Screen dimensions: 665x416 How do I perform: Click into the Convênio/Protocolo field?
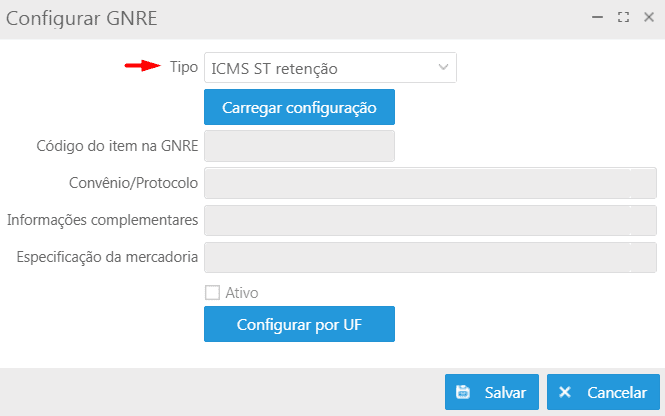[430, 183]
